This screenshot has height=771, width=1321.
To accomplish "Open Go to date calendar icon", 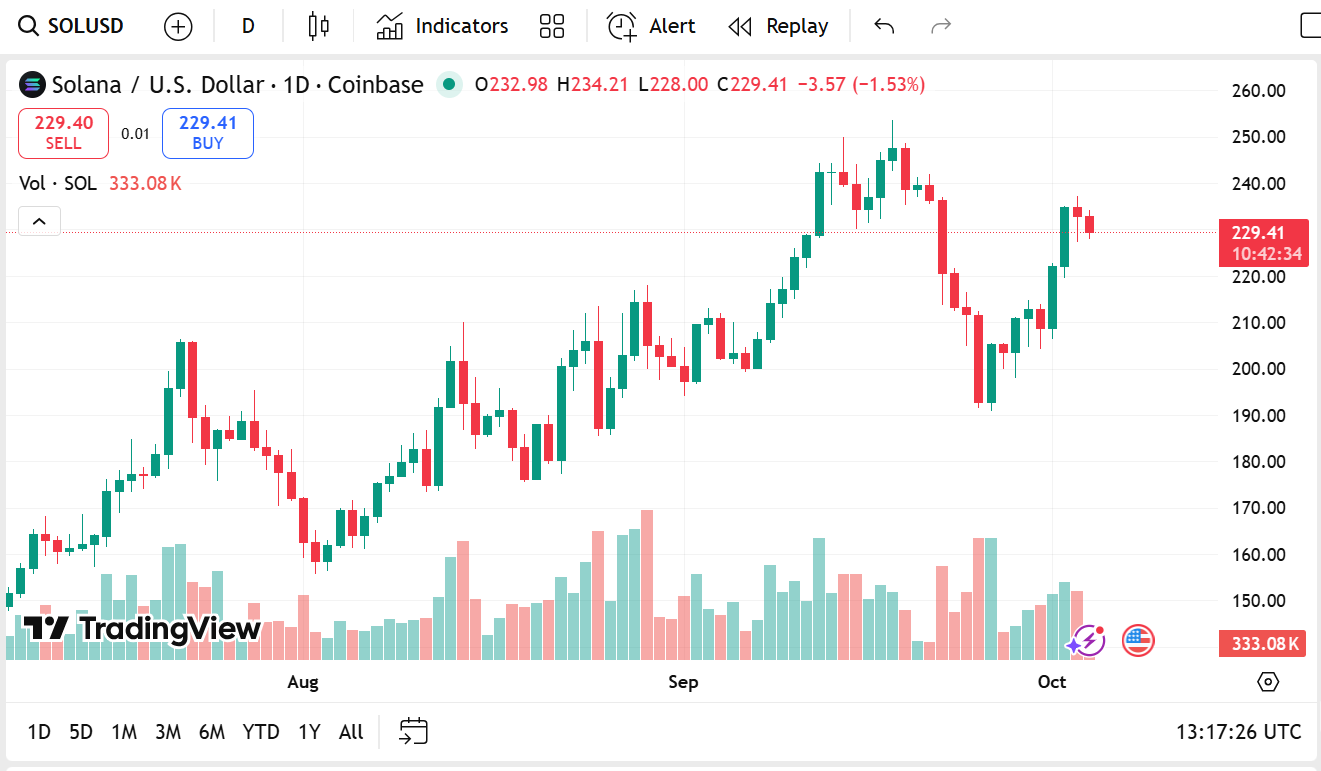I will coord(413,732).
